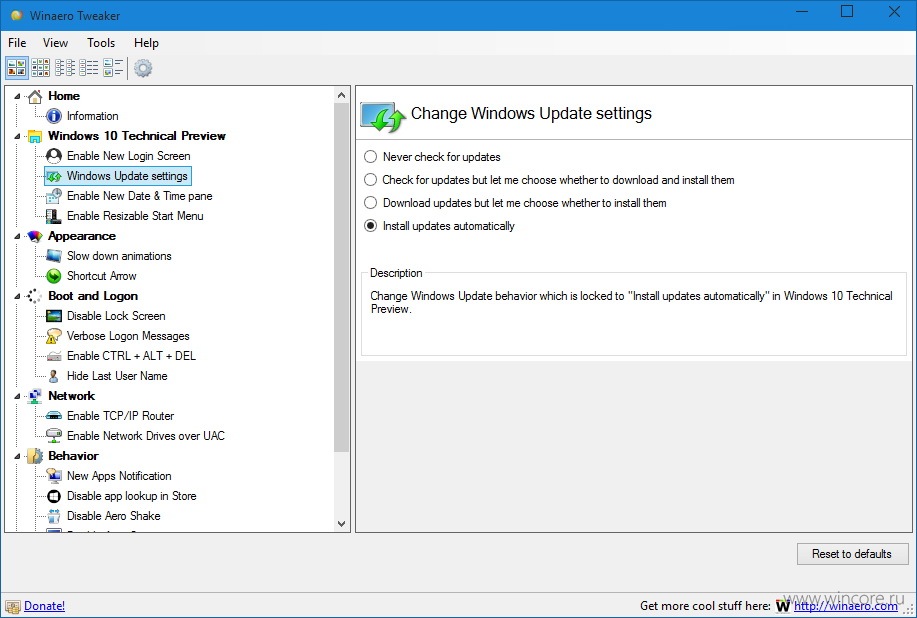917x618 pixels.
Task: Click the Enable CTRL + ALT + DEL keyboard icon
Action: pyautogui.click(x=54, y=356)
